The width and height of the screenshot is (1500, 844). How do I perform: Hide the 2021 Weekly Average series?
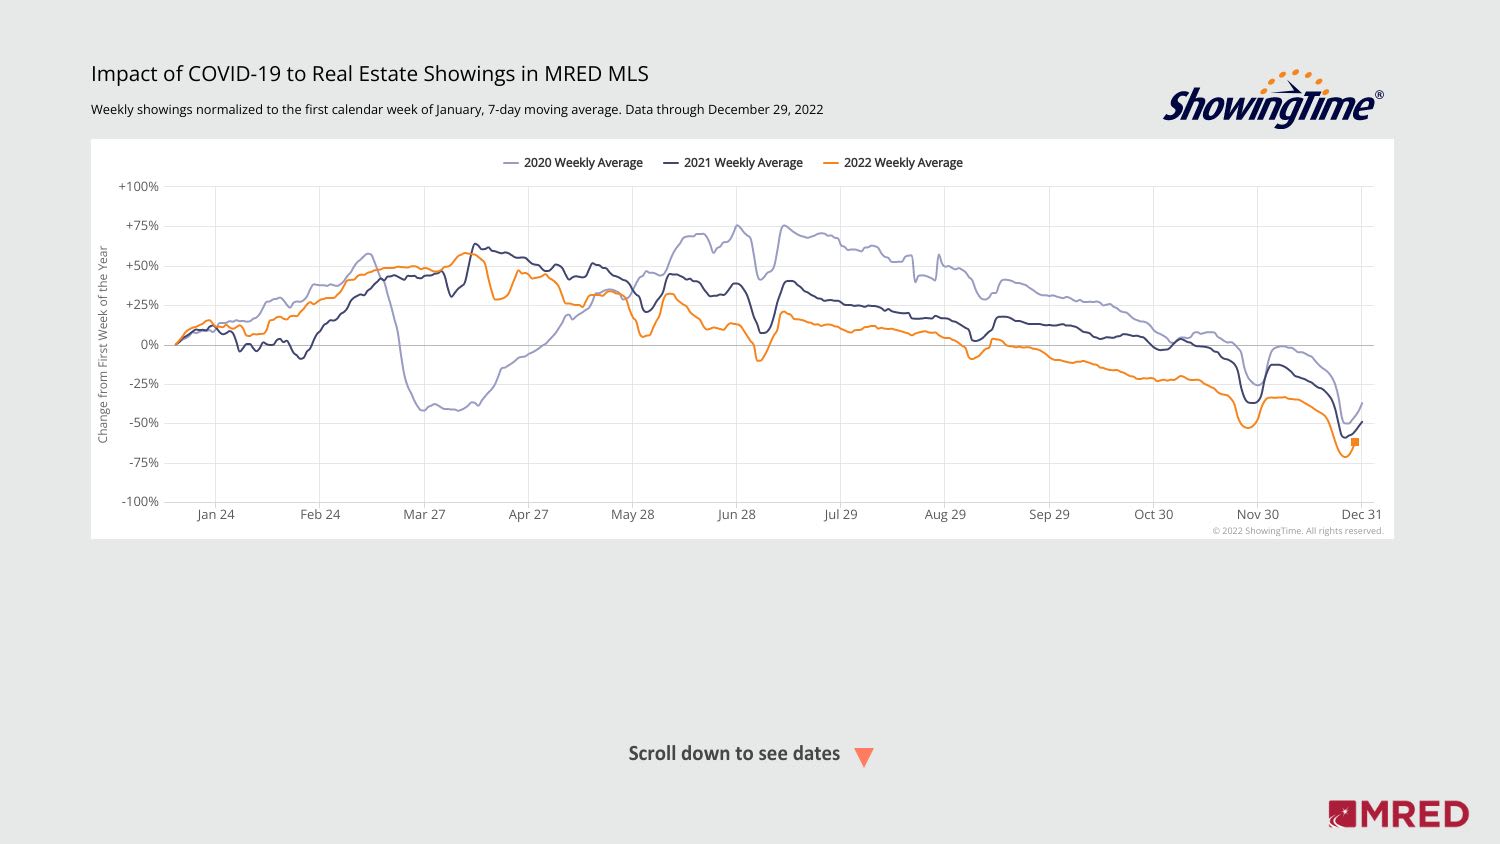pos(733,163)
